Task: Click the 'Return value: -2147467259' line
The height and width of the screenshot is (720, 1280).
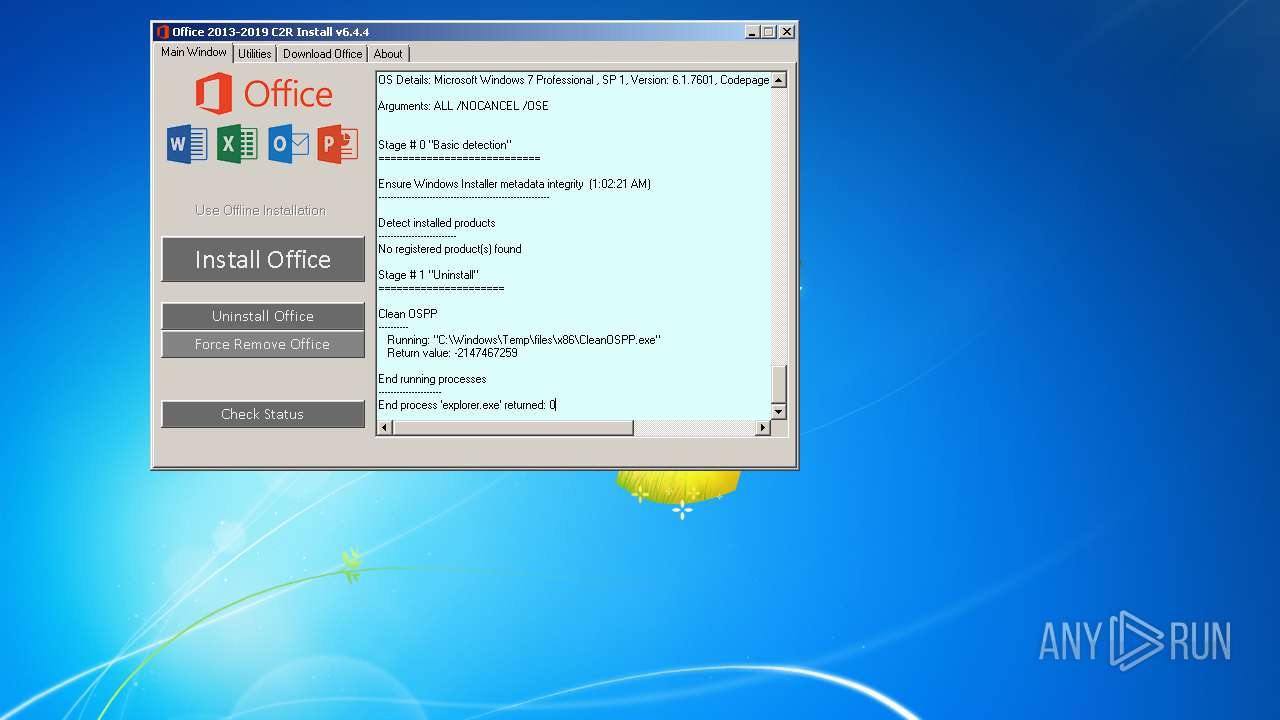Action: point(452,353)
